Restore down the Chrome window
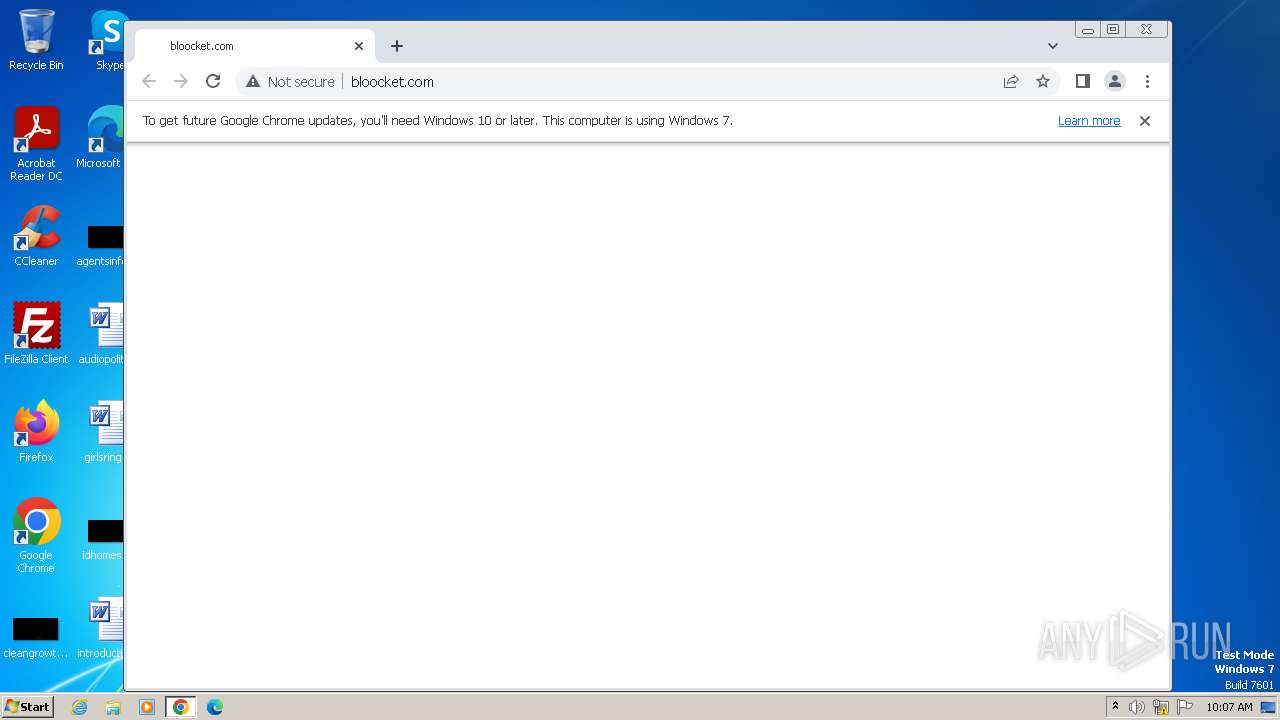 1112,30
